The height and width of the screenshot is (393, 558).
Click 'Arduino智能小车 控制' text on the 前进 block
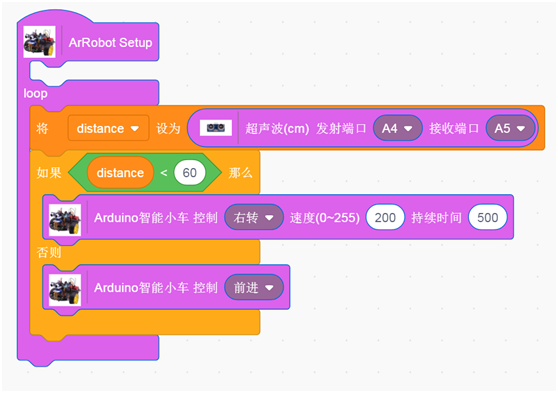tap(156, 288)
